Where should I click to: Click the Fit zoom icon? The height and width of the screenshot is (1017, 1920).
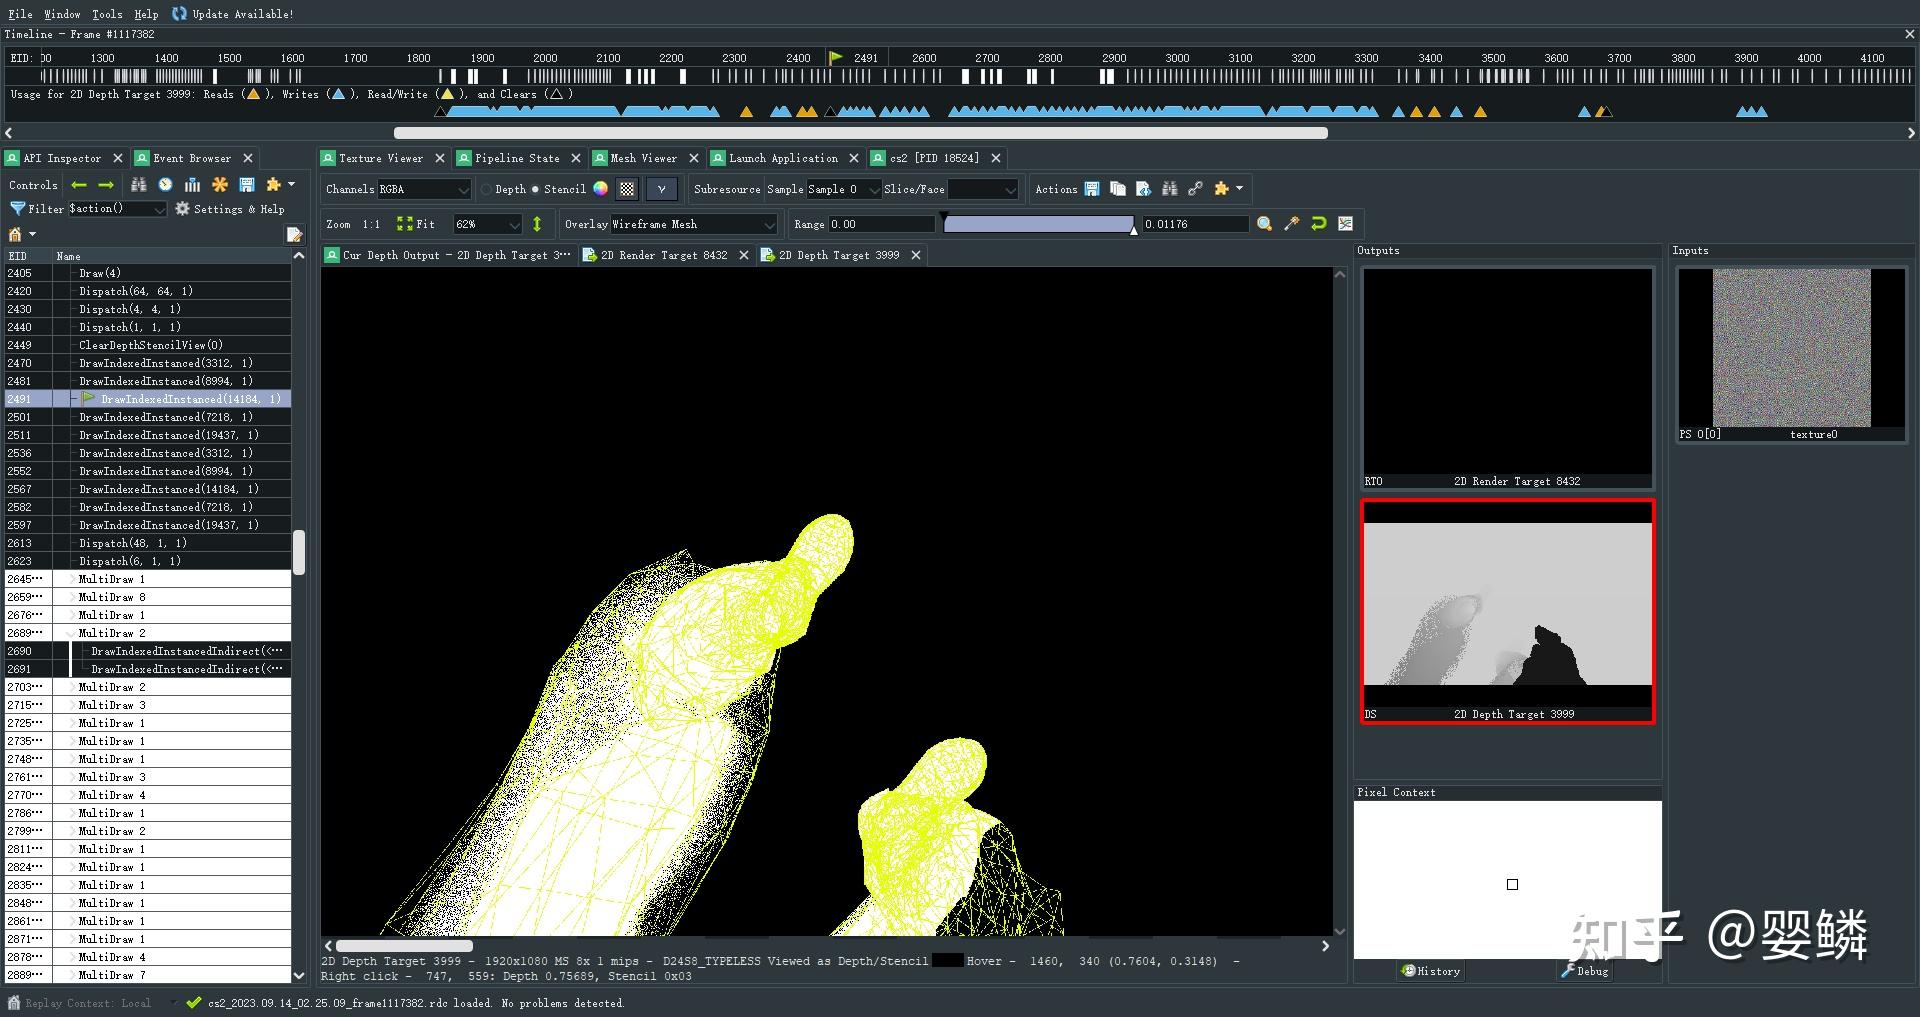[x=404, y=224]
